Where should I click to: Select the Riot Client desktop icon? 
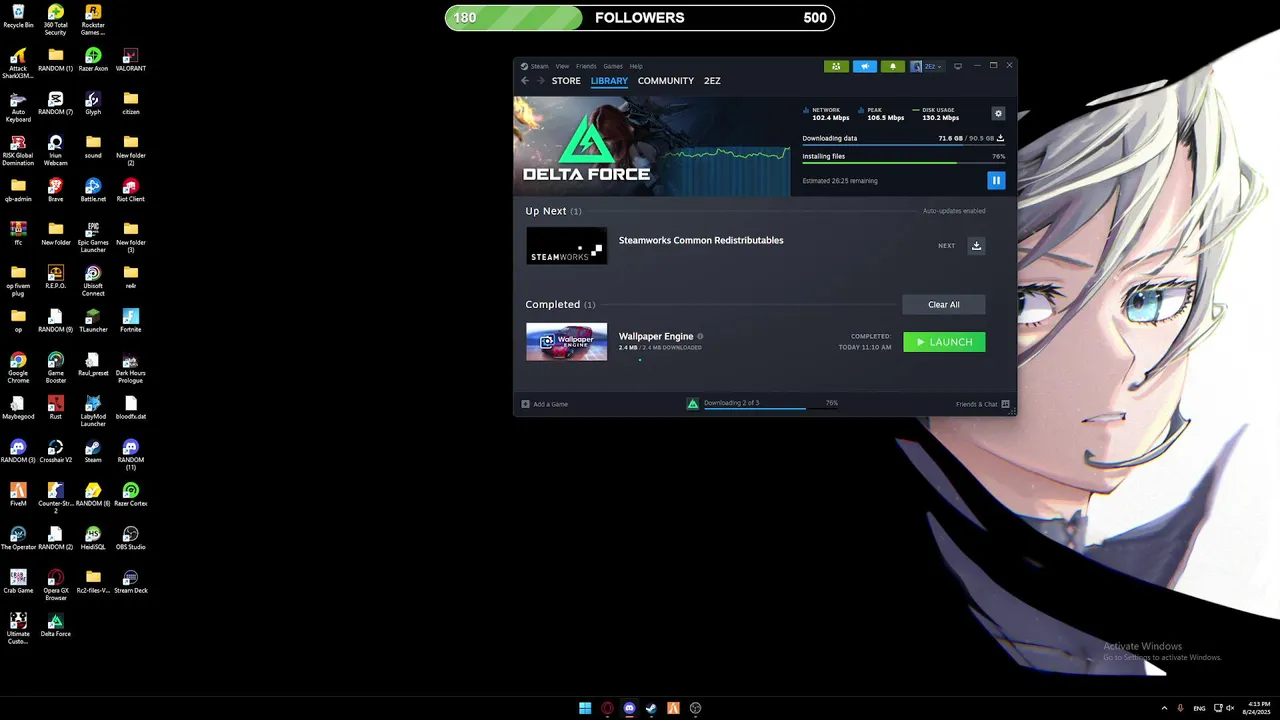(130, 190)
